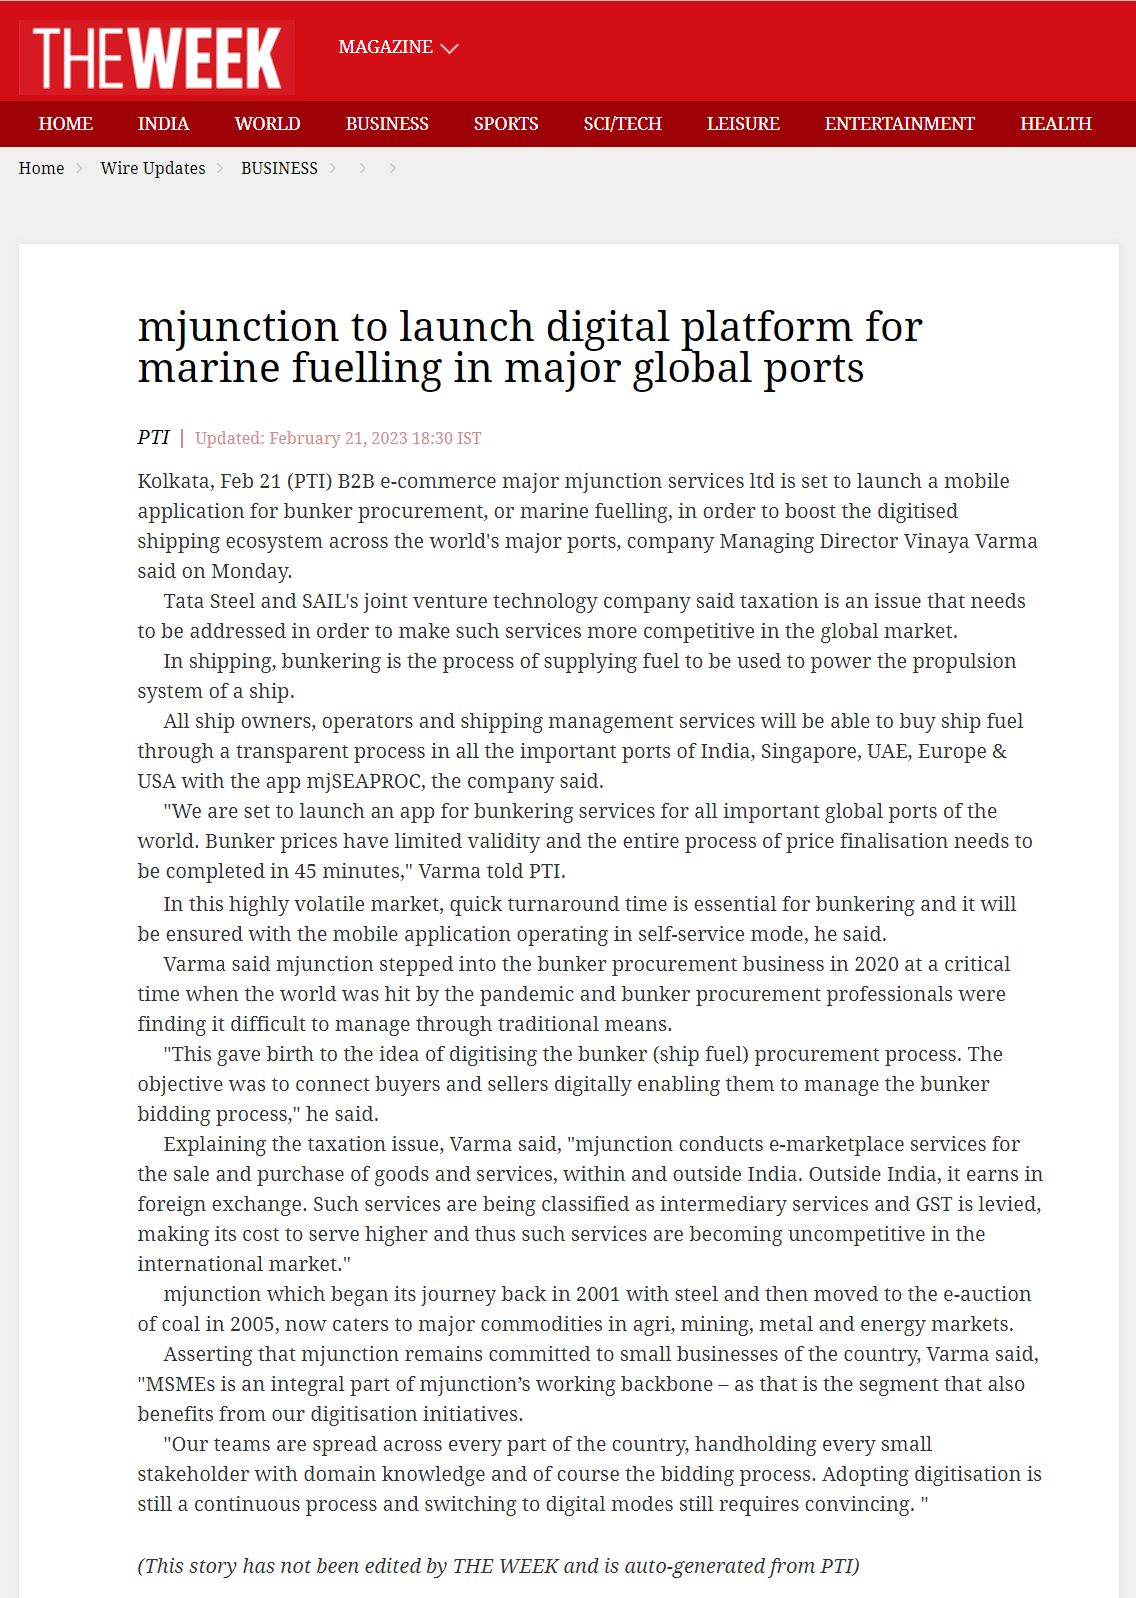Go to SCI/TECH section

pyautogui.click(x=622, y=124)
